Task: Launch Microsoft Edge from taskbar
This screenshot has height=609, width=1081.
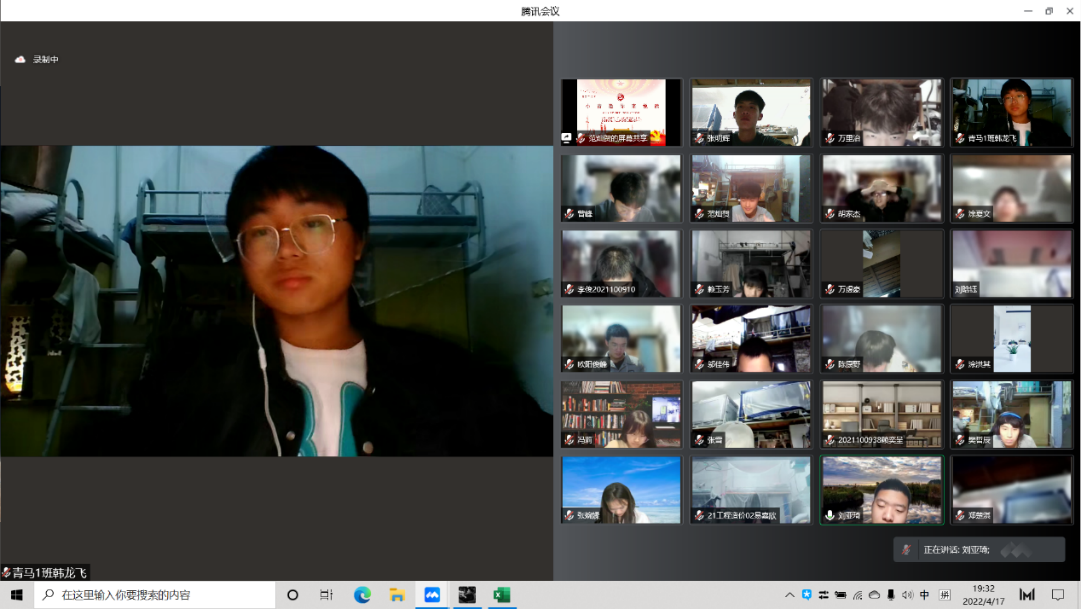Action: 362,595
